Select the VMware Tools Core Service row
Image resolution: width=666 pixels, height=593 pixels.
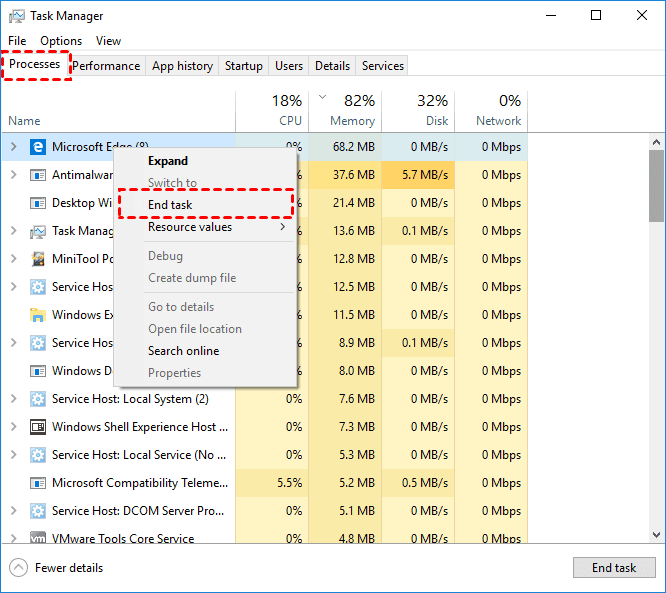click(x=265, y=536)
